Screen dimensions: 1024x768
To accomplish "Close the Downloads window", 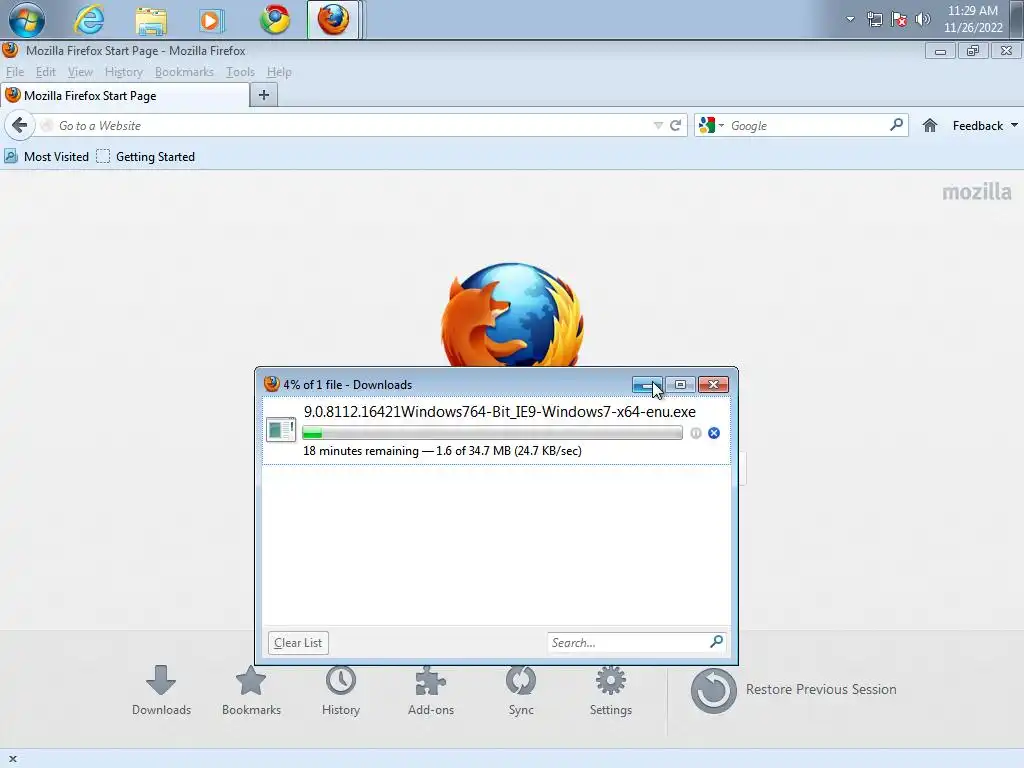I will (713, 385).
